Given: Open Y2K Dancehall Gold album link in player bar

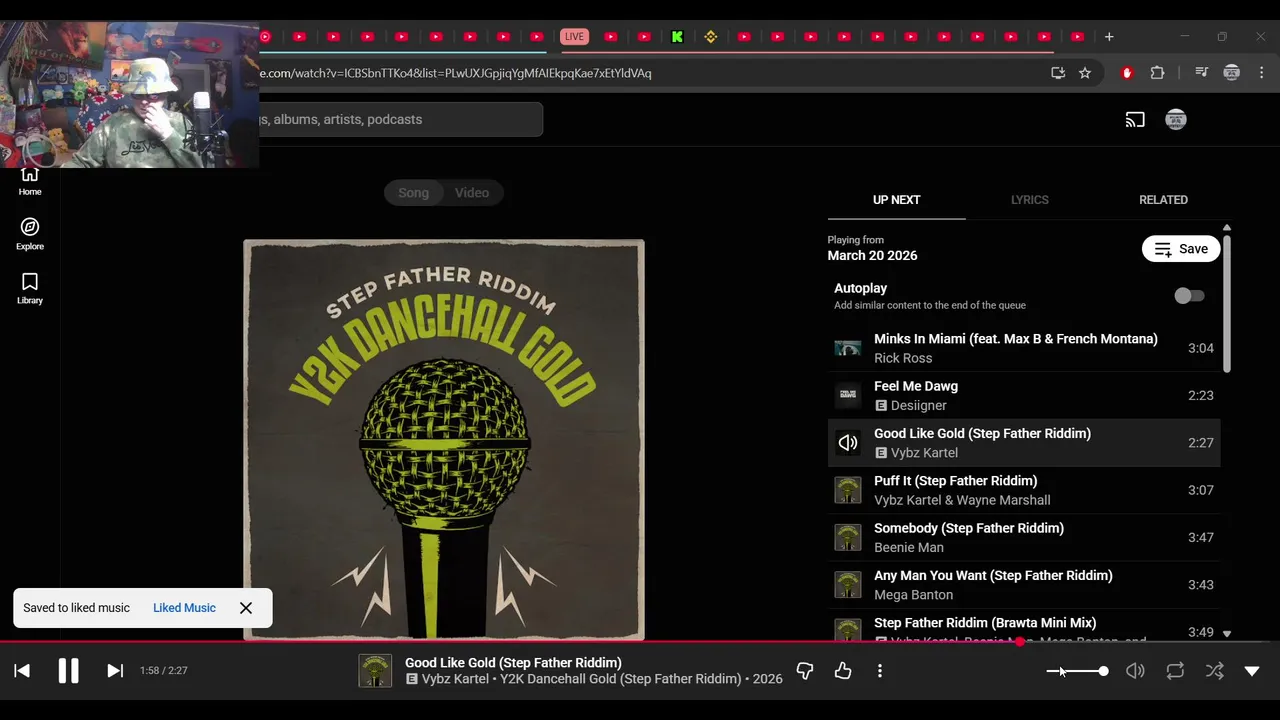Looking at the screenshot, I should pyautogui.click(x=621, y=679).
